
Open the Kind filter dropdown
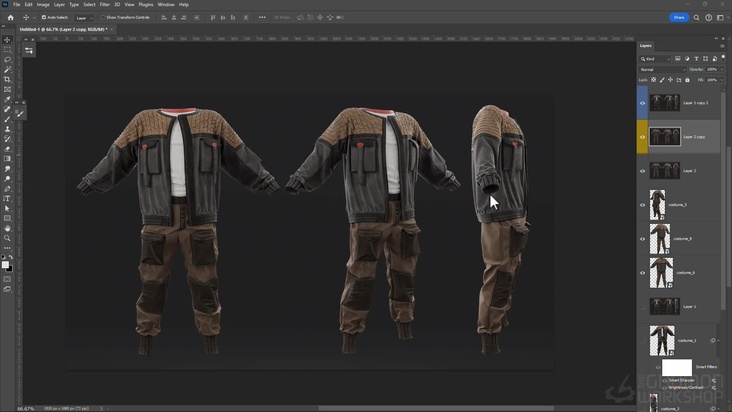pos(655,59)
